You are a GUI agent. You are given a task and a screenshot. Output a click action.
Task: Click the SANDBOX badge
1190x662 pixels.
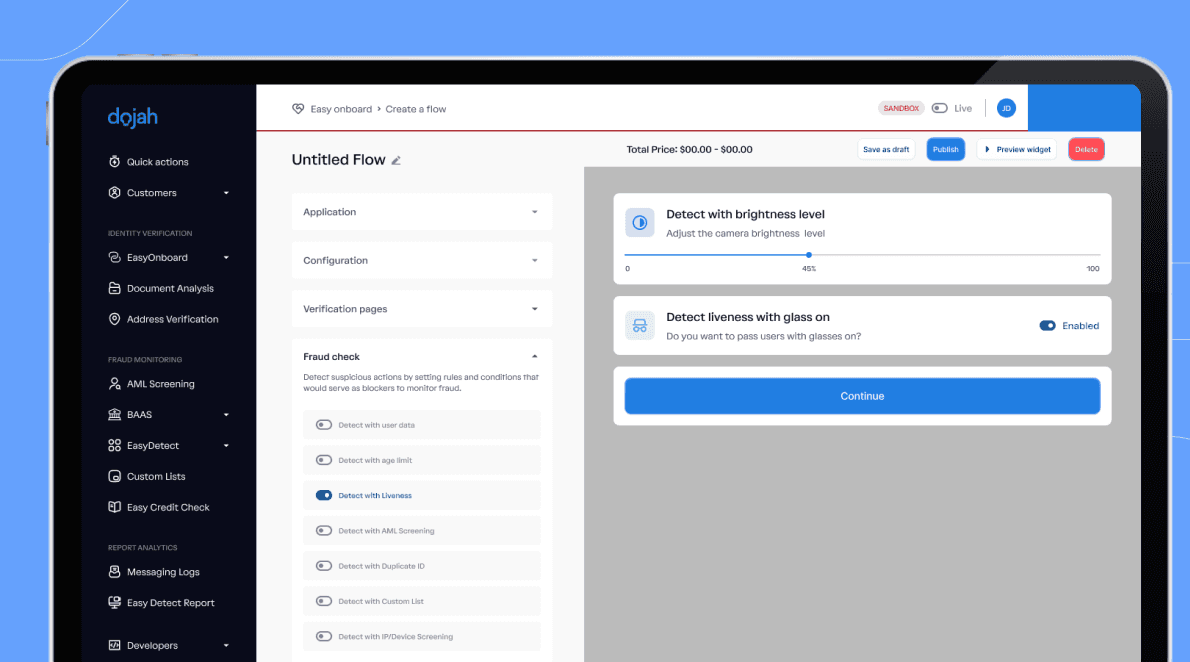[x=901, y=108]
